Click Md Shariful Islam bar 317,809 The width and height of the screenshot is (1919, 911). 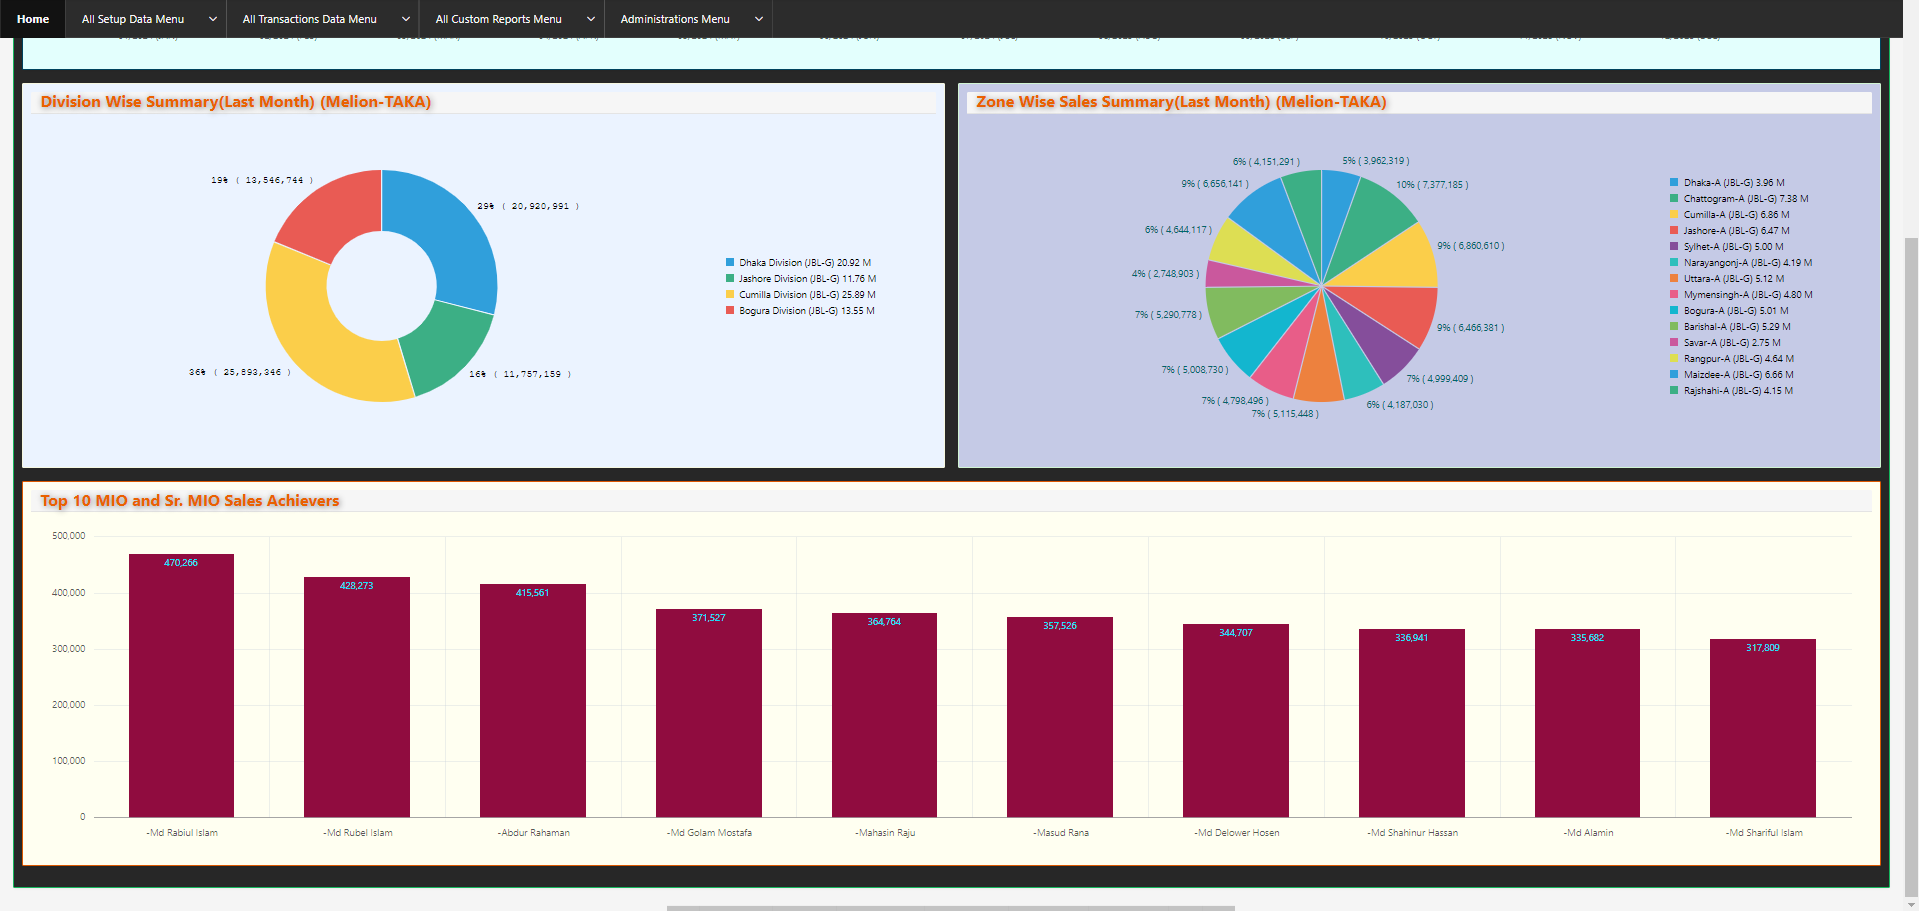point(1763,728)
